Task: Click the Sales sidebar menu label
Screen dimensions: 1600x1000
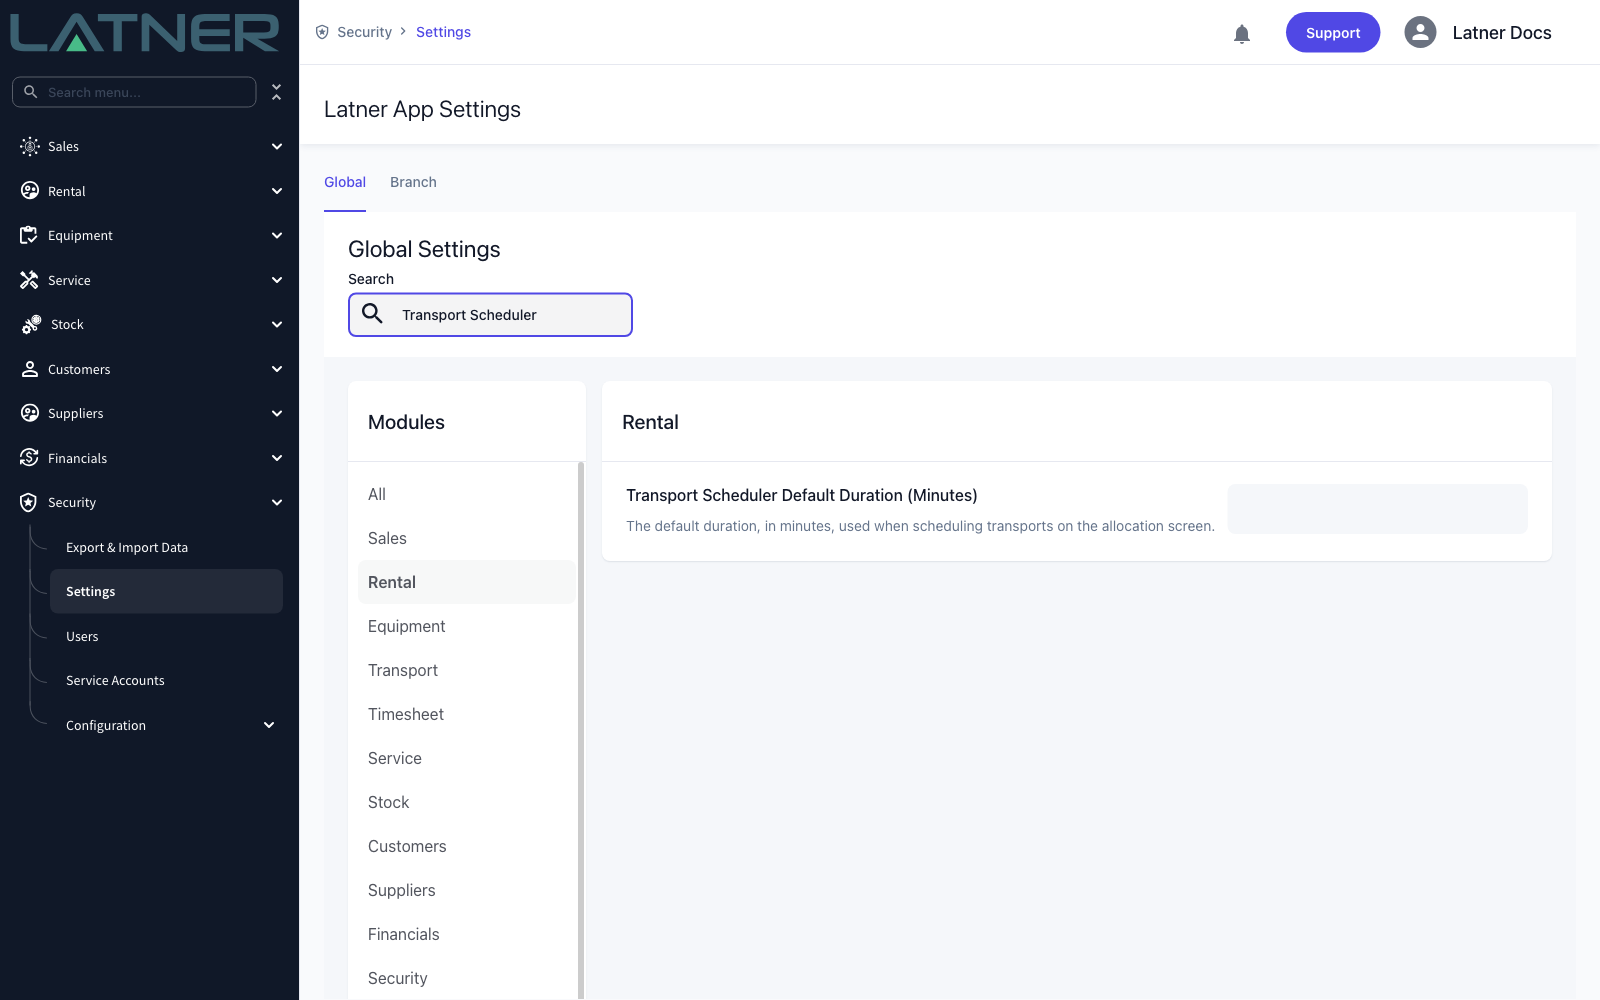Action: point(63,146)
